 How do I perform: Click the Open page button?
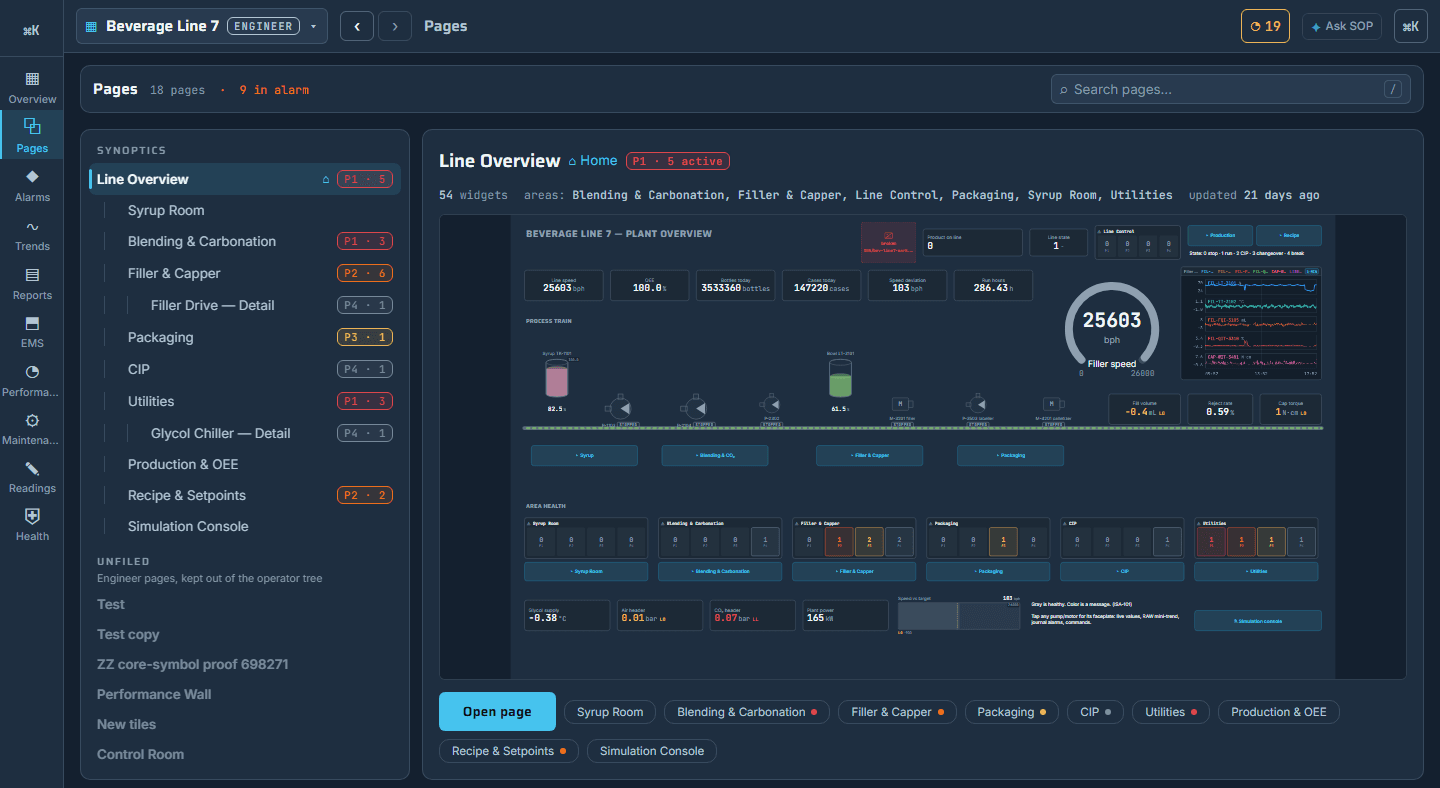coord(497,712)
